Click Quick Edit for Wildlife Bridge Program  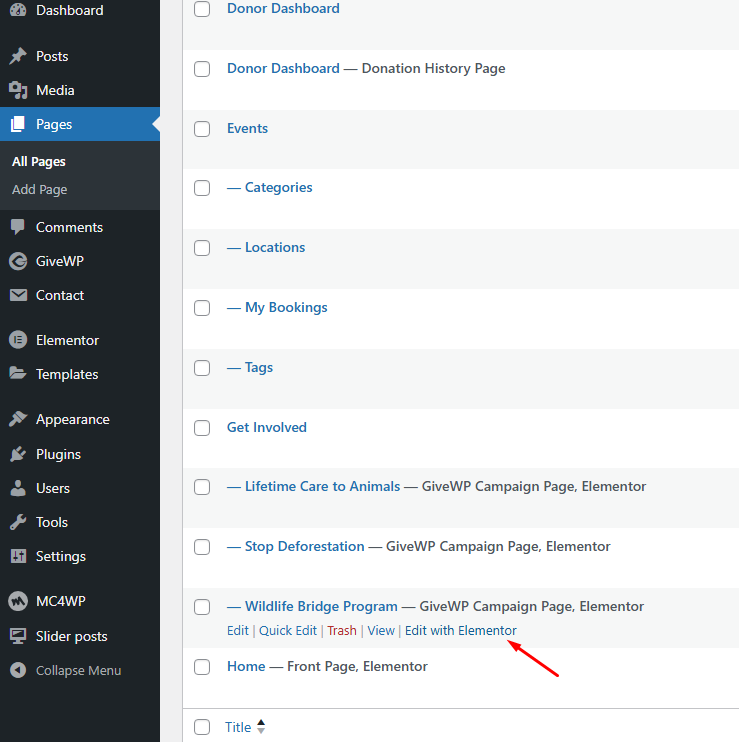click(288, 630)
